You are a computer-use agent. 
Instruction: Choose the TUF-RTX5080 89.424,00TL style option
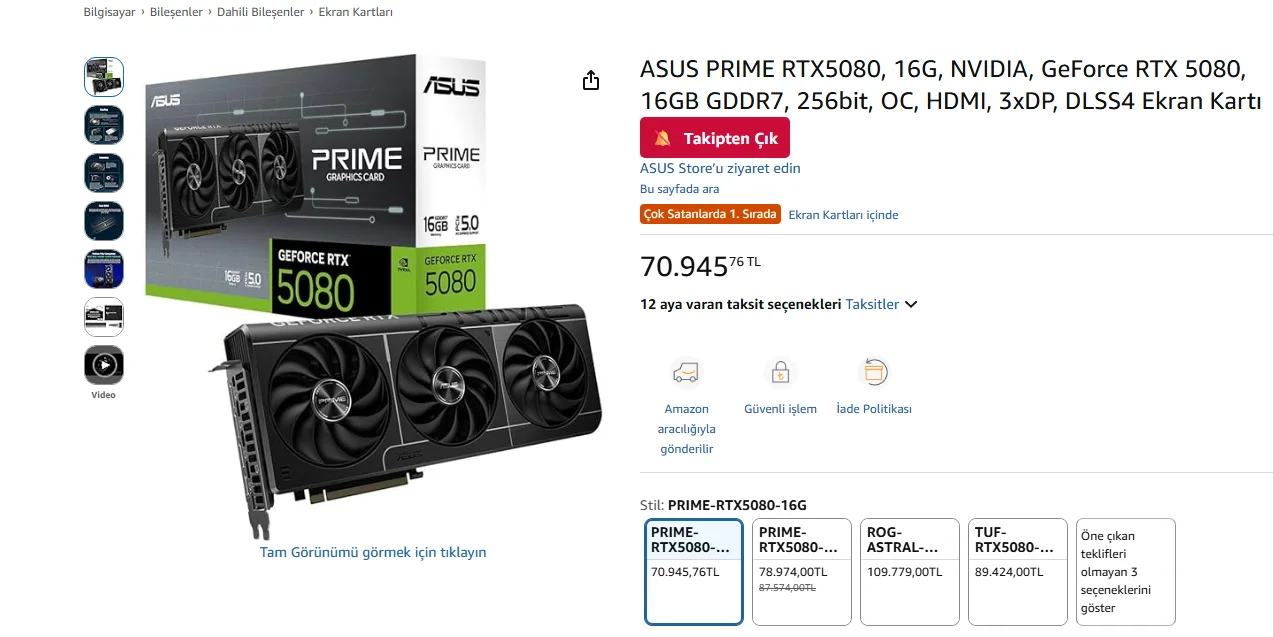(1018, 571)
